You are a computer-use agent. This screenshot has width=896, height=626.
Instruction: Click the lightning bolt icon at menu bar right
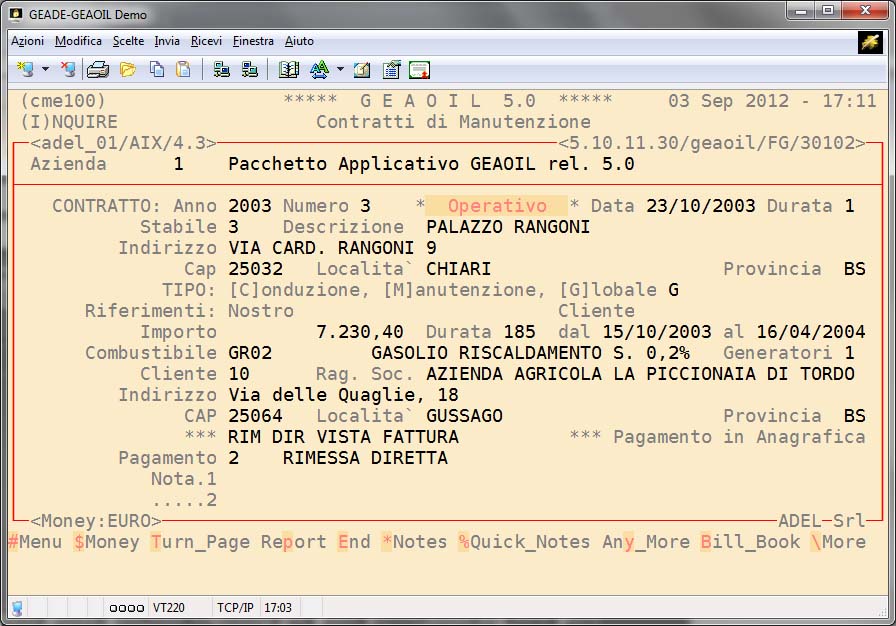(869, 41)
